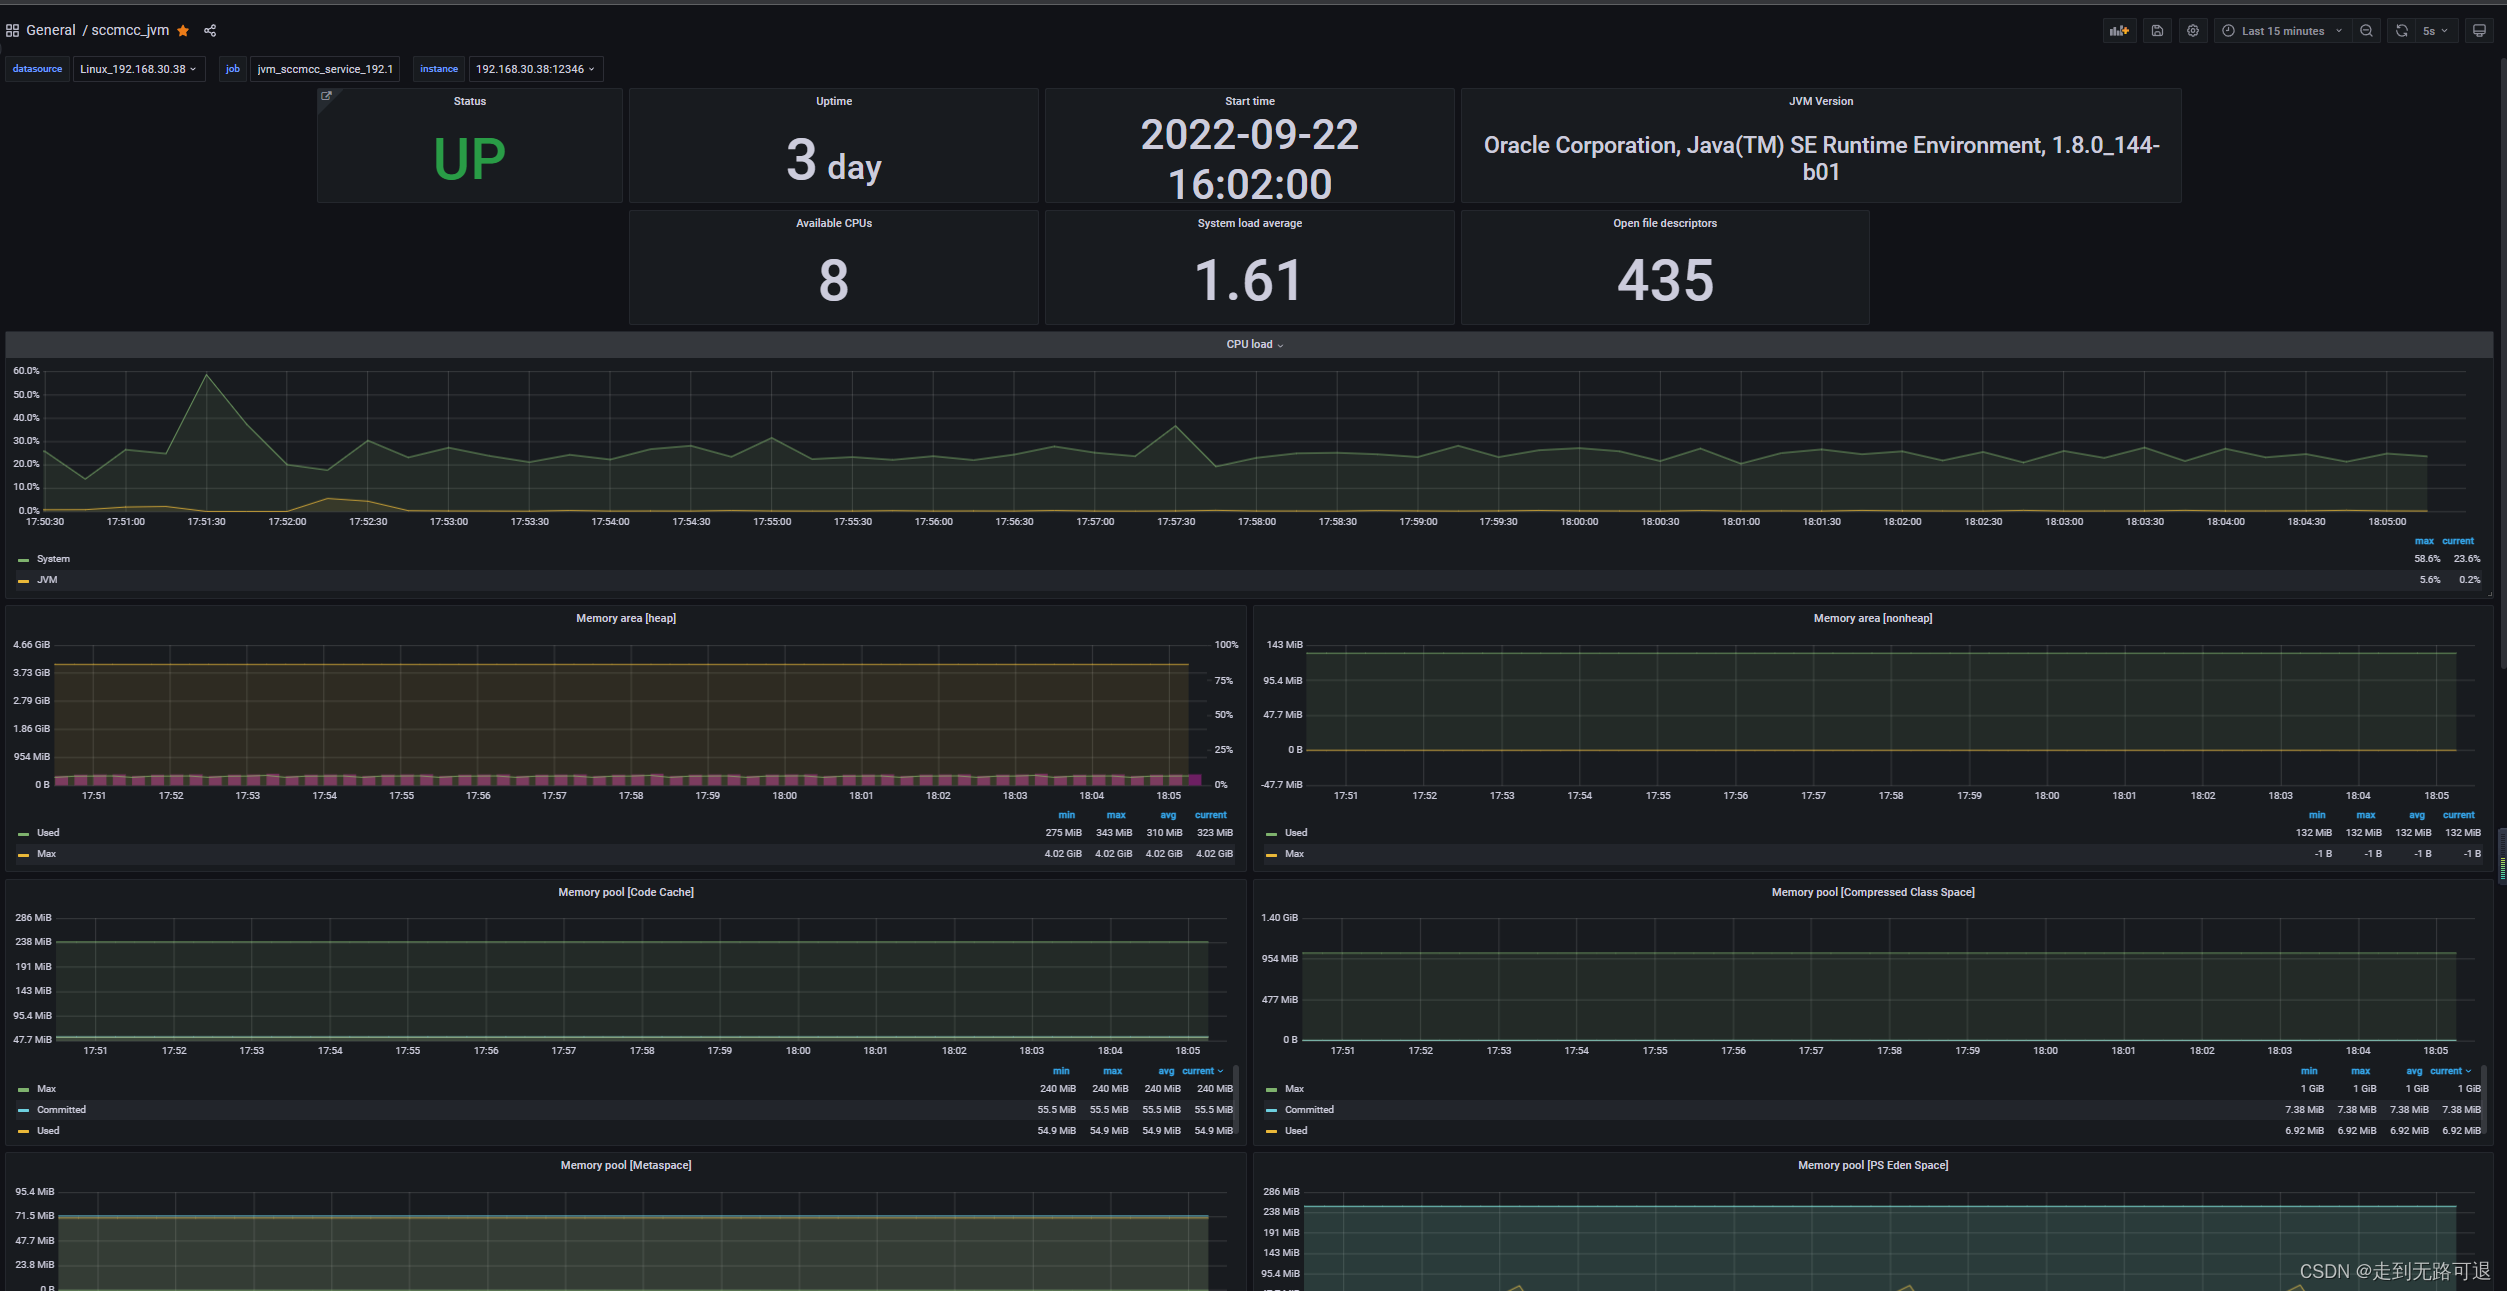Zoom out the time range

(x=2366, y=31)
